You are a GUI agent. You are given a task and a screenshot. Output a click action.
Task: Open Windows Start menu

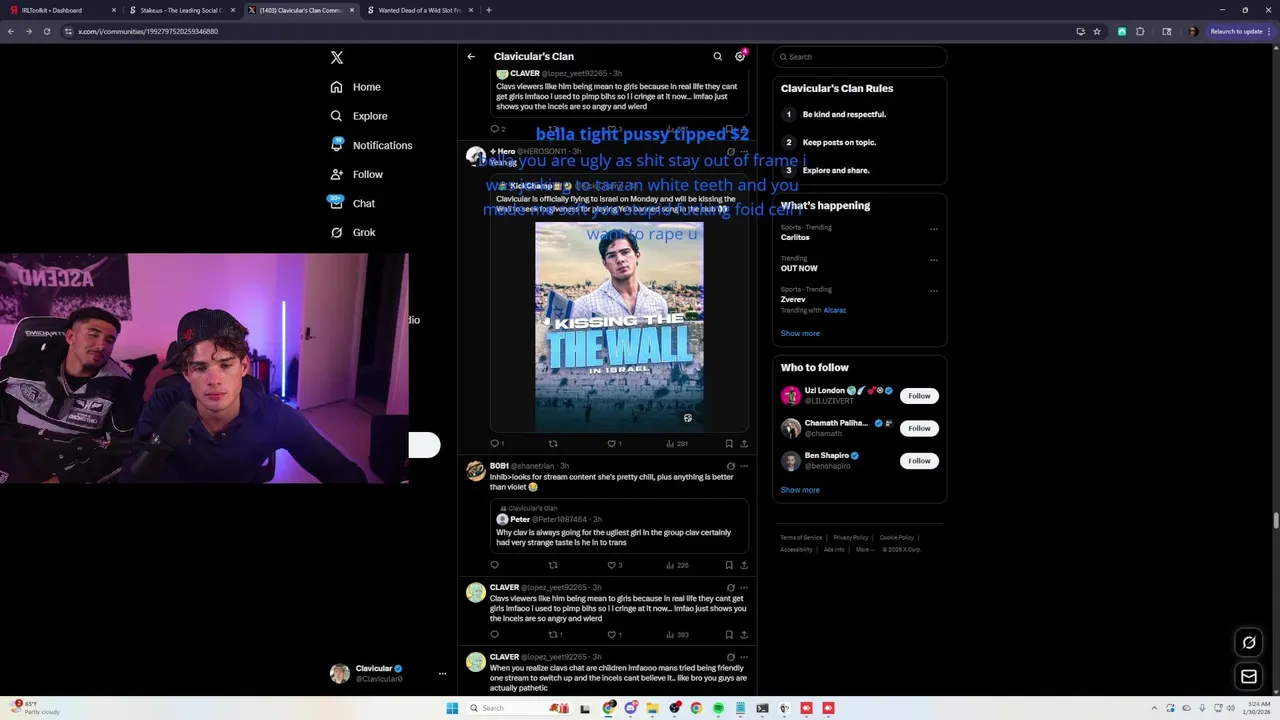(452, 708)
